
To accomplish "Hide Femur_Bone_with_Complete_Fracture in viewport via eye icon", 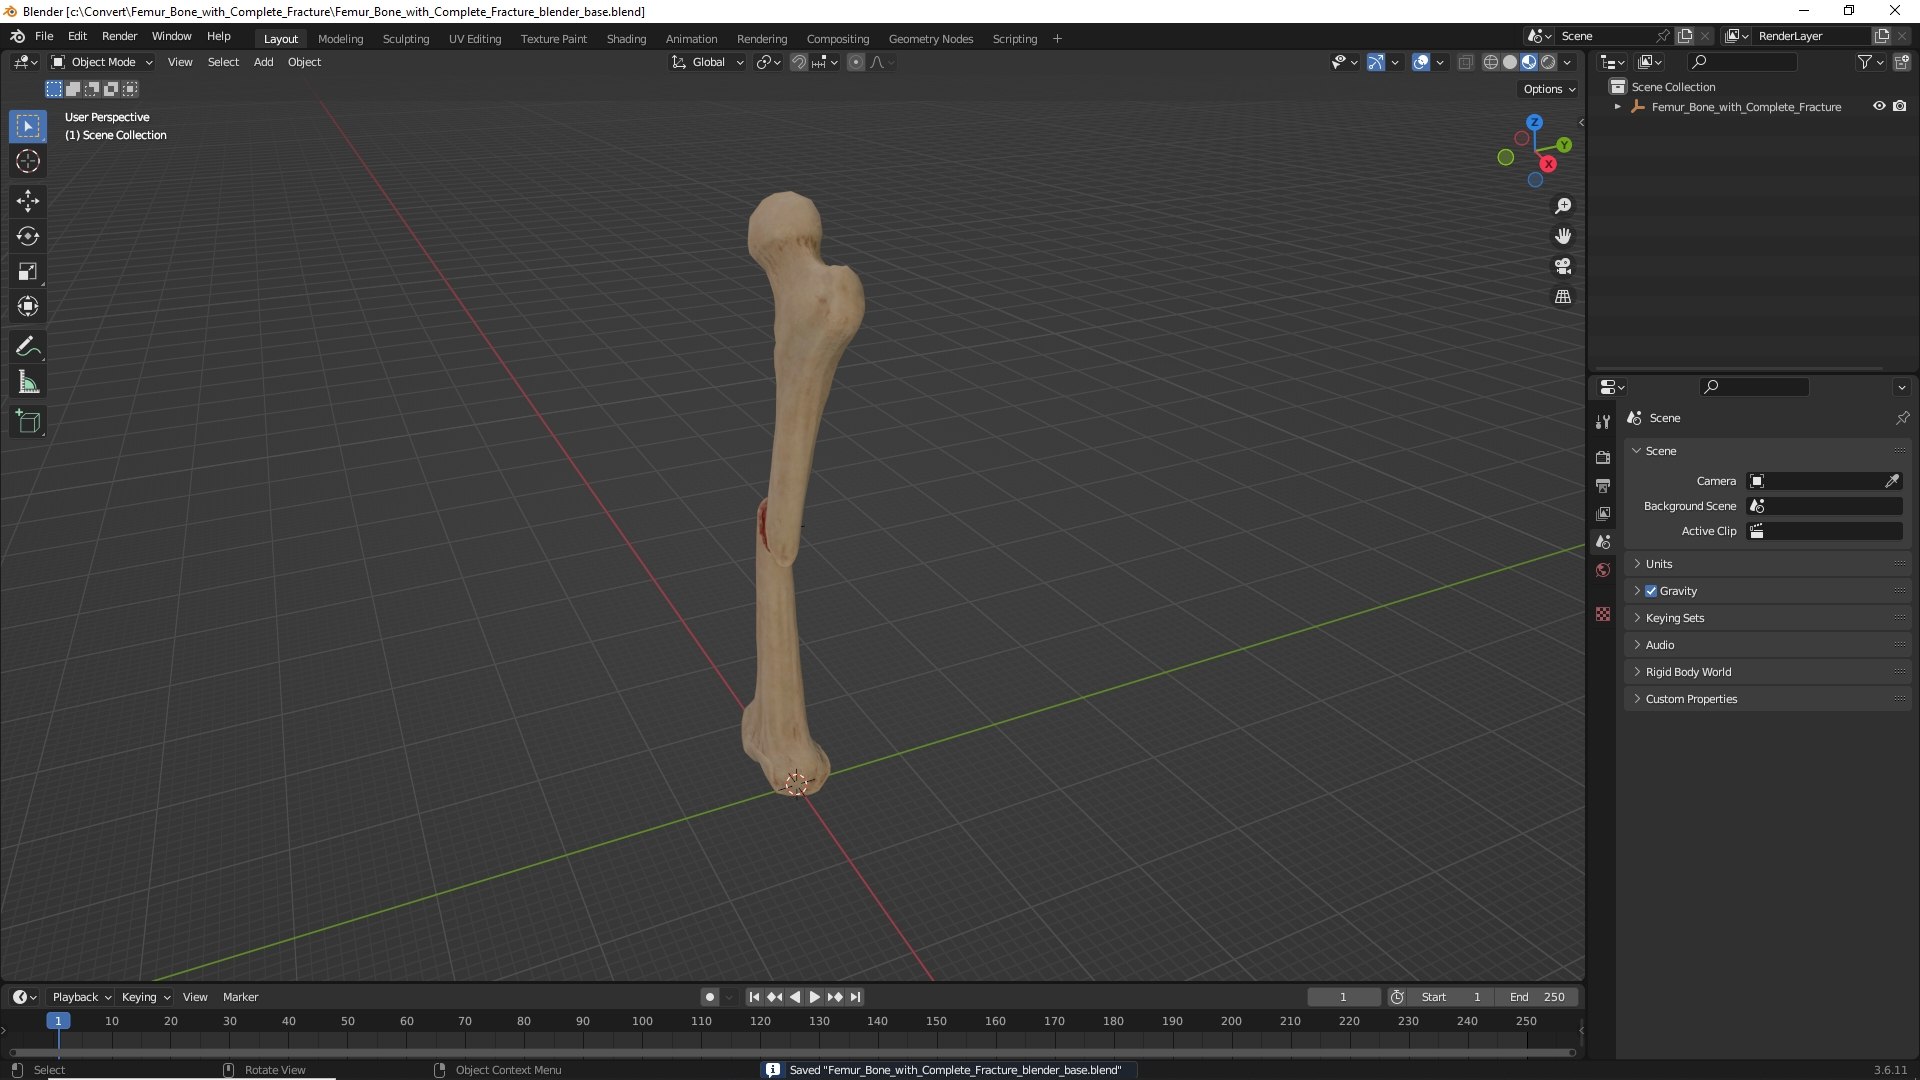I will click(1879, 106).
